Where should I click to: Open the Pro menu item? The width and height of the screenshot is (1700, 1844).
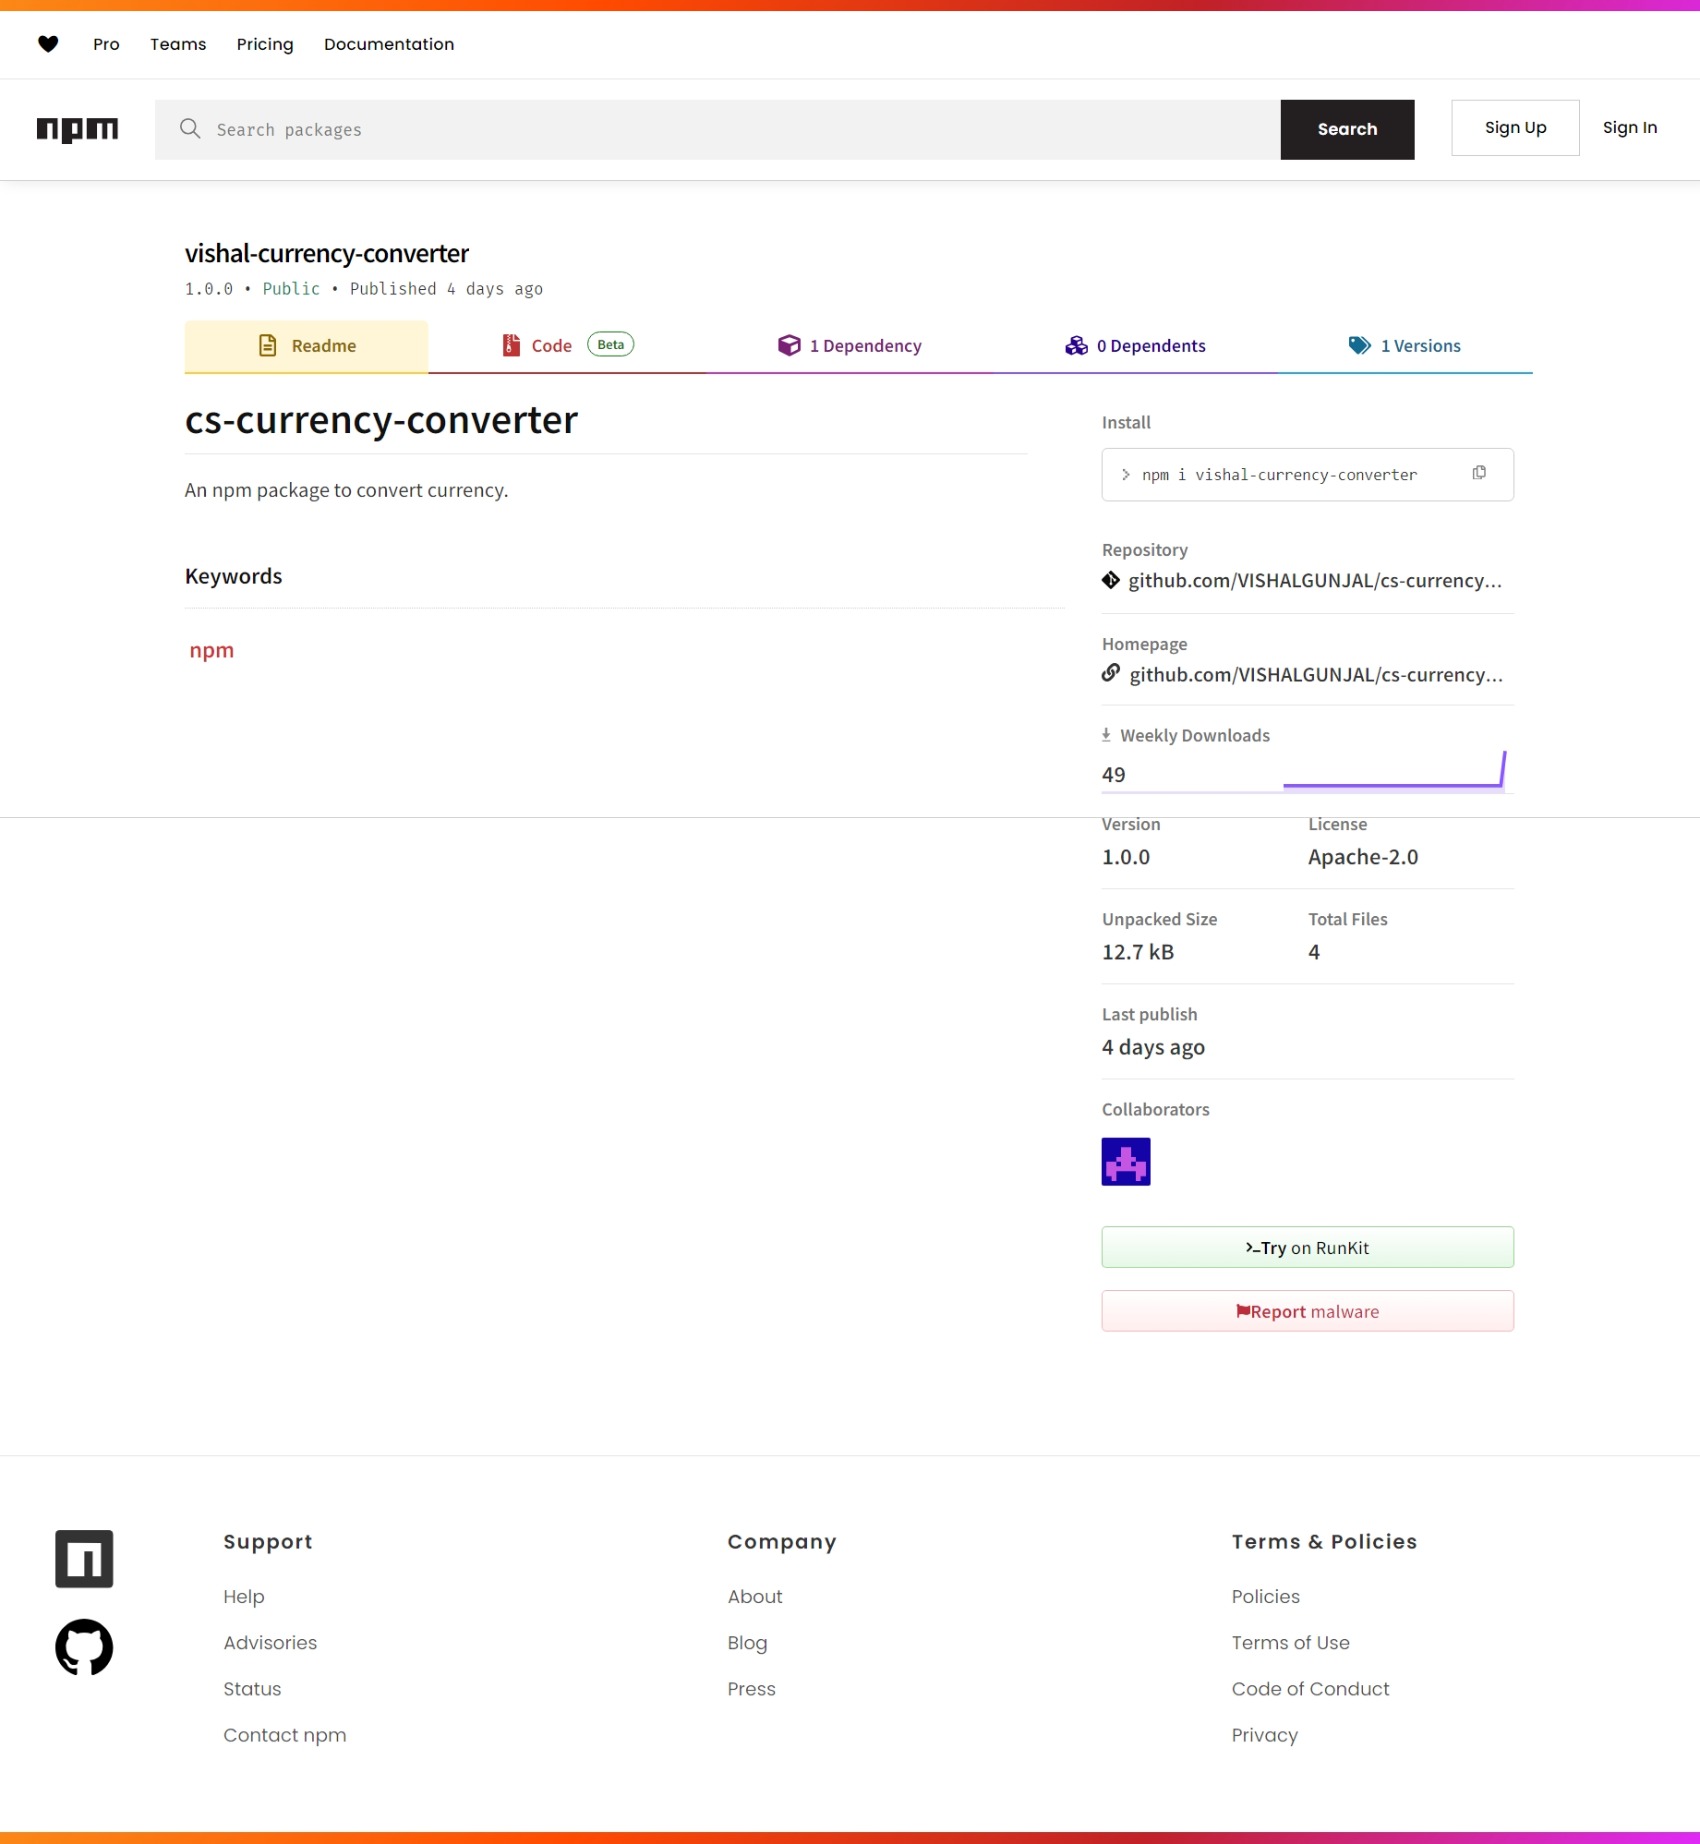pyautogui.click(x=106, y=44)
